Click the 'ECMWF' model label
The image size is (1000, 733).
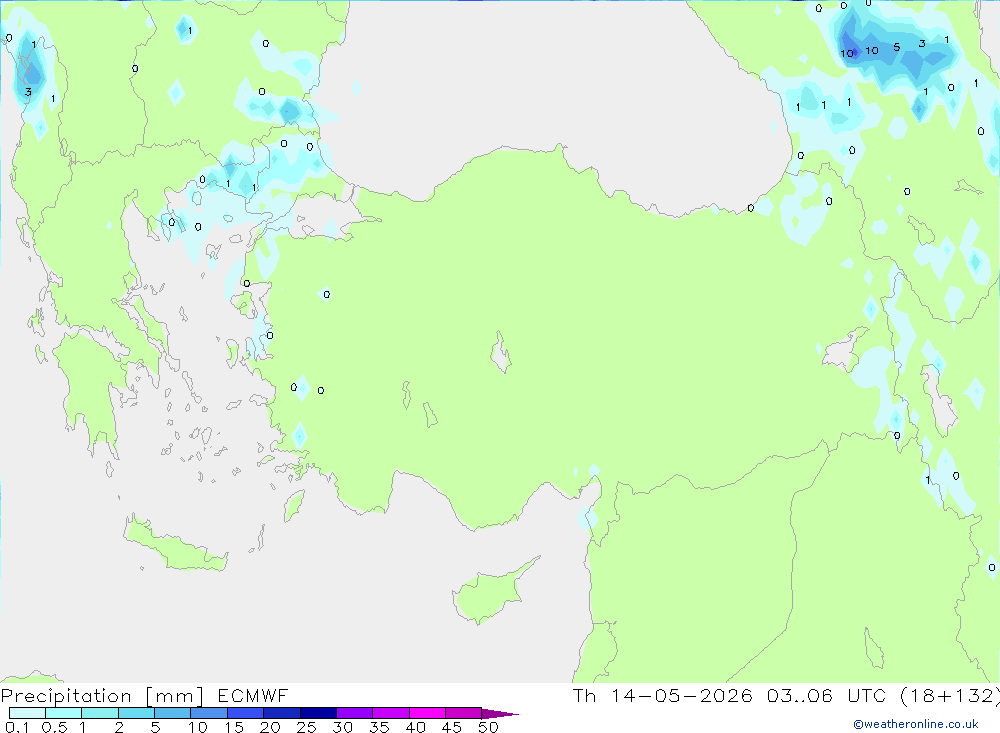click(x=253, y=695)
